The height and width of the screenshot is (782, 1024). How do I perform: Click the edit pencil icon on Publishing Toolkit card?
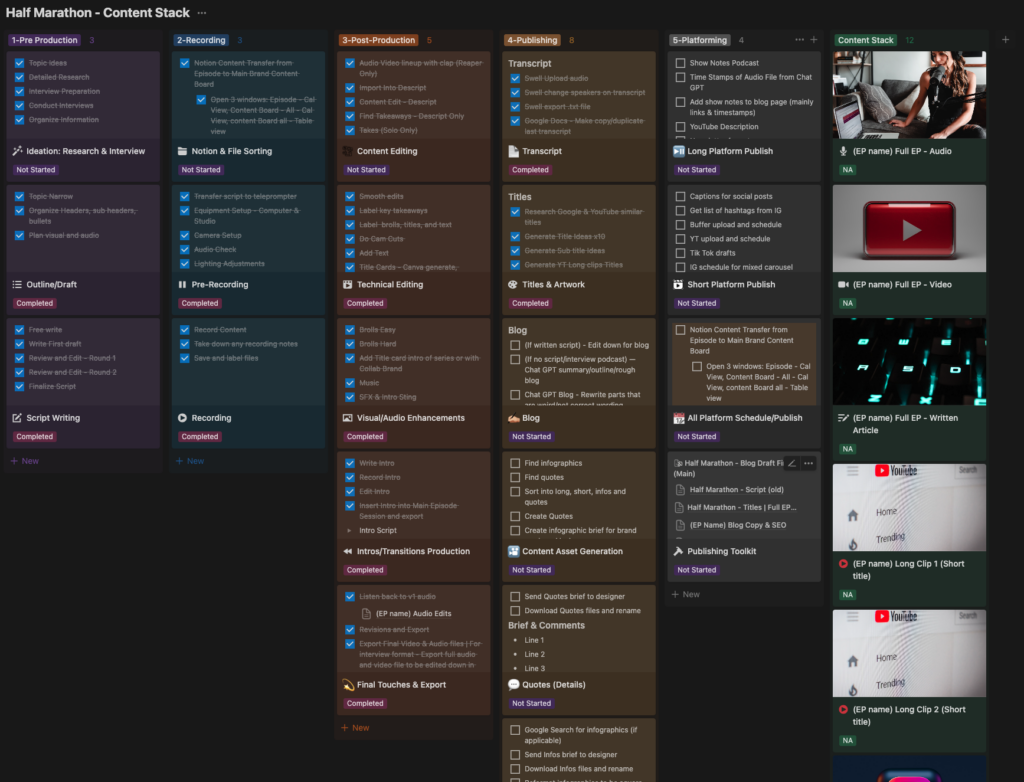point(792,463)
